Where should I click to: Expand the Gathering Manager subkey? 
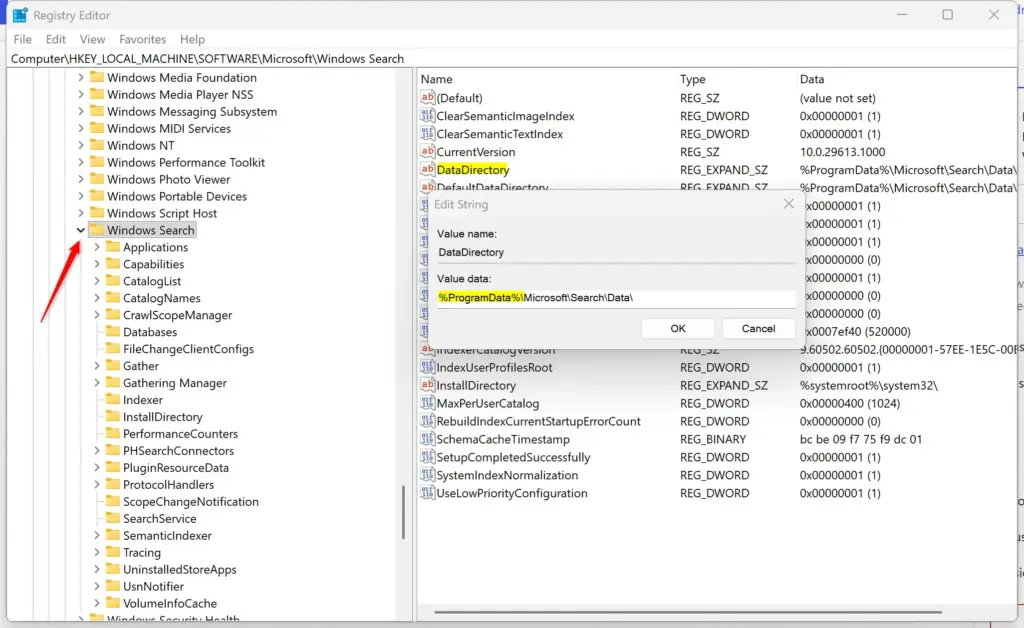97,383
